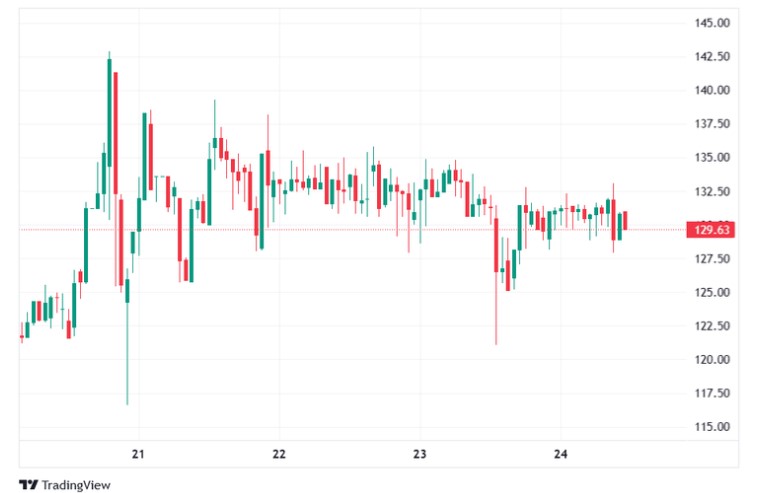The image size is (762, 493).
Task: Select date marker 21 on time axis
Action: (139, 454)
